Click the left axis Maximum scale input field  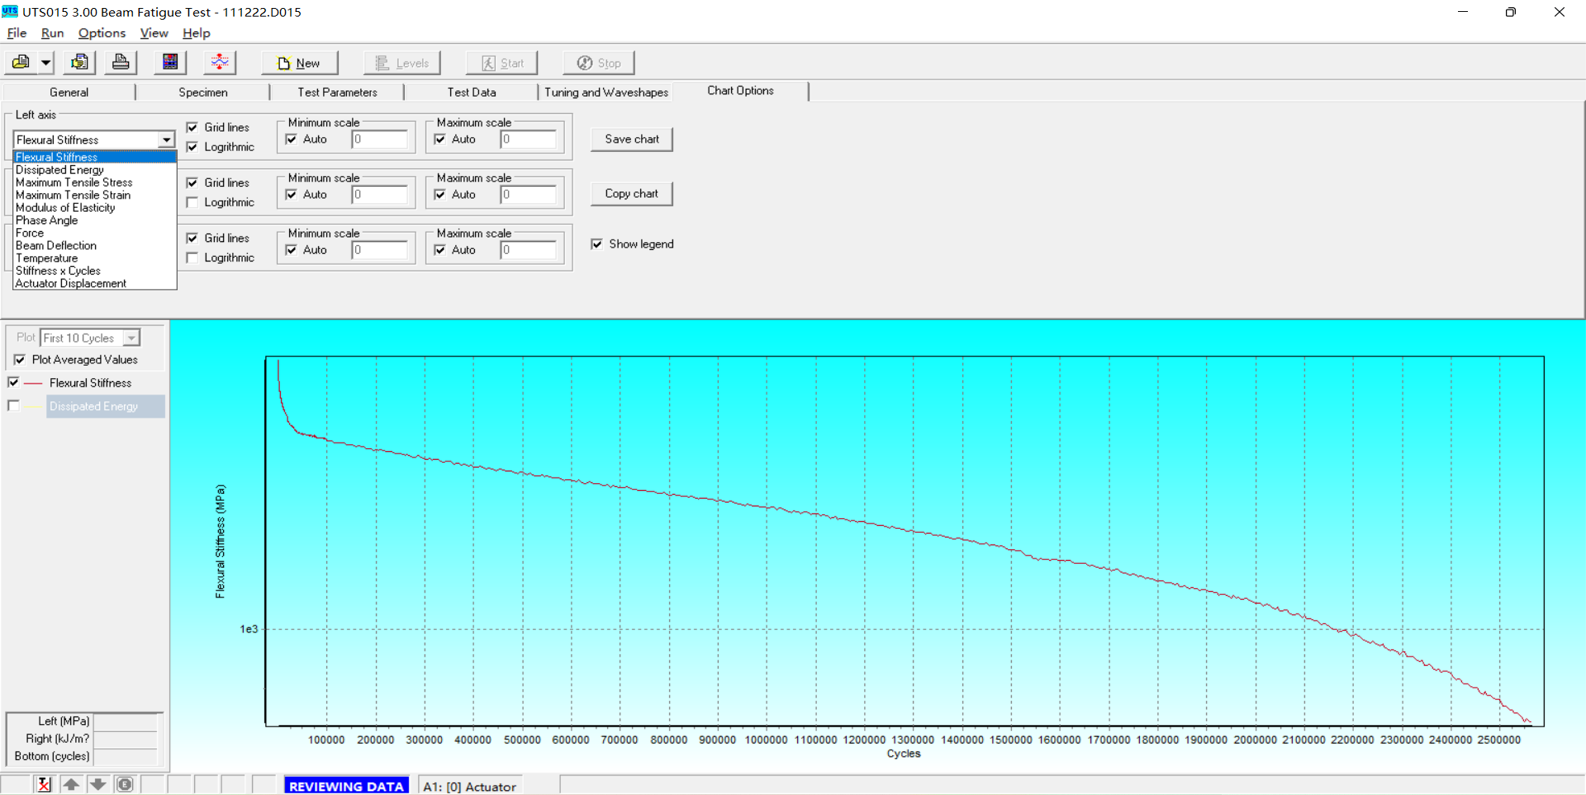click(x=528, y=140)
